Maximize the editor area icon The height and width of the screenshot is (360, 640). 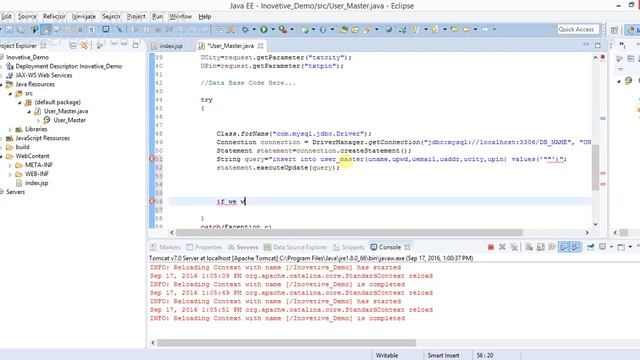(x=598, y=45)
